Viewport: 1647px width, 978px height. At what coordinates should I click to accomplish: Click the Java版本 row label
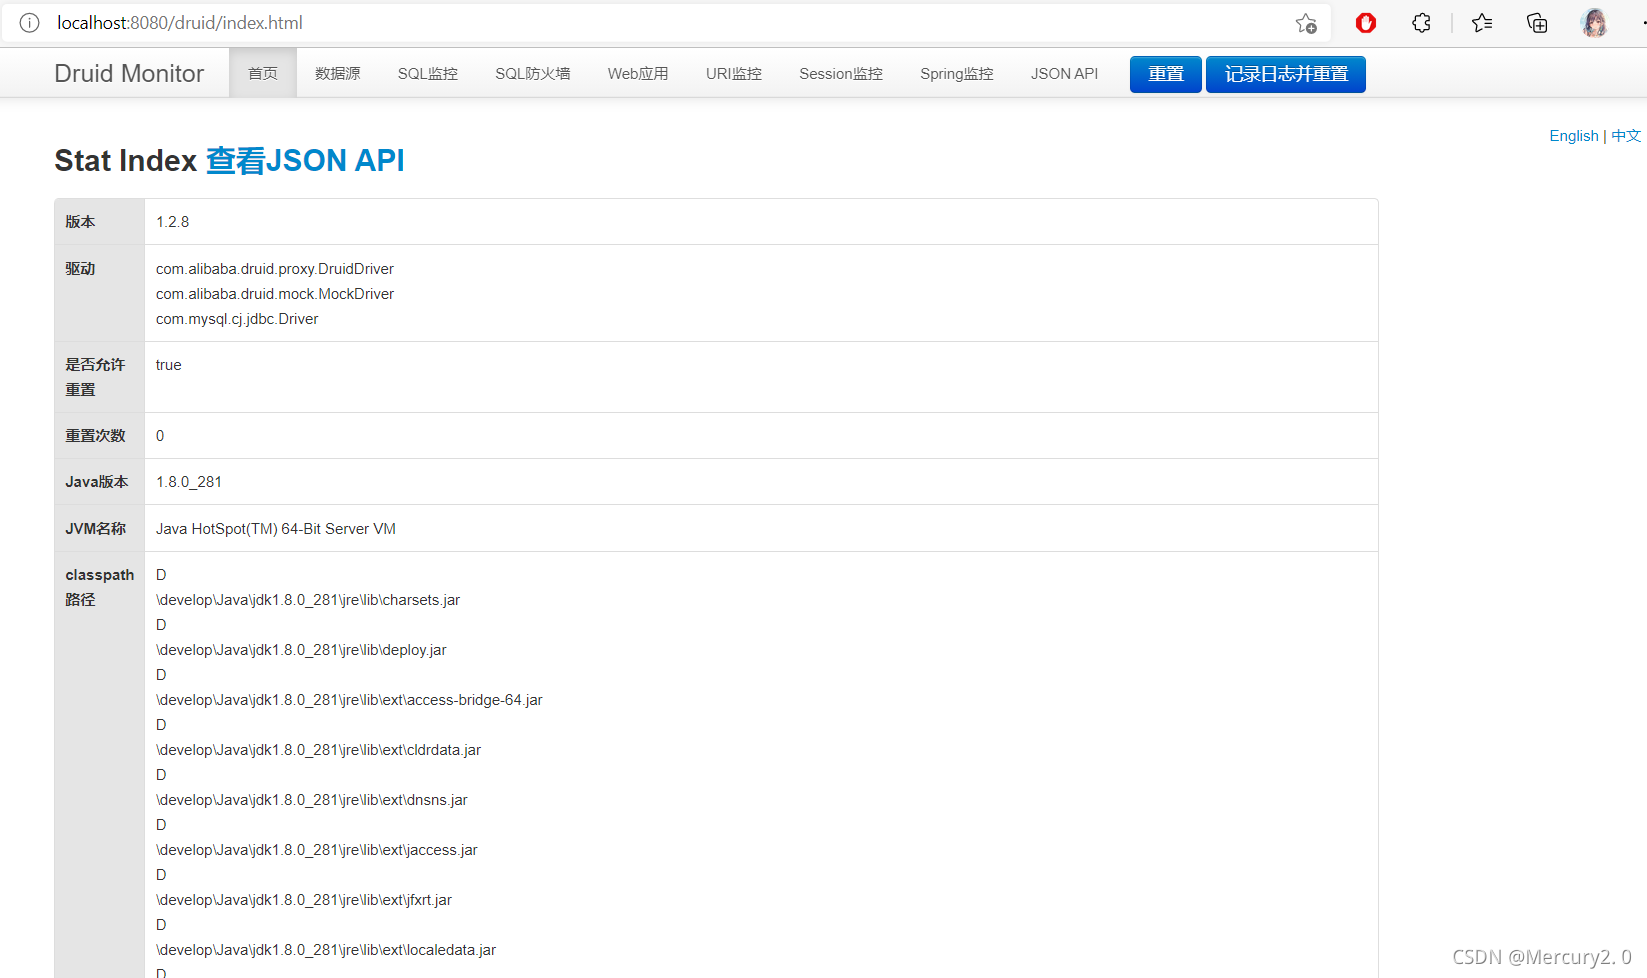pos(97,482)
